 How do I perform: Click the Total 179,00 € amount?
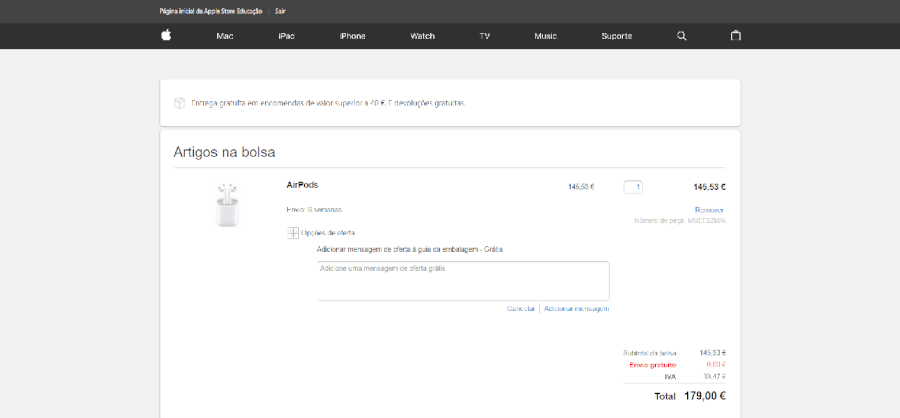point(705,396)
